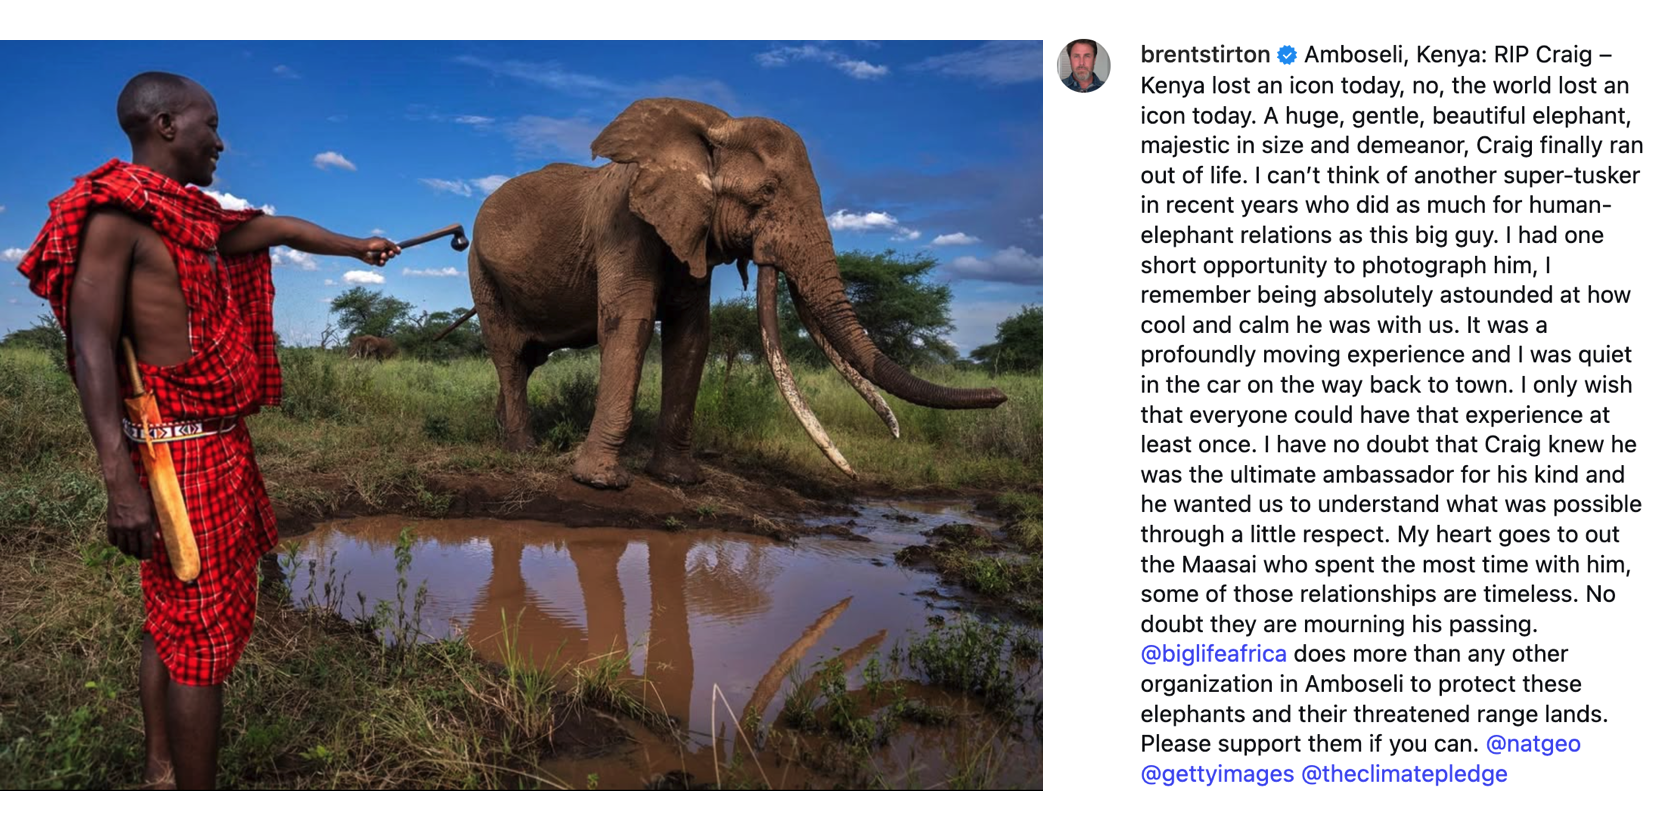Screen dimensions: 1676x832
Task: Follow the @natgeo mention link
Action: (x=1533, y=744)
